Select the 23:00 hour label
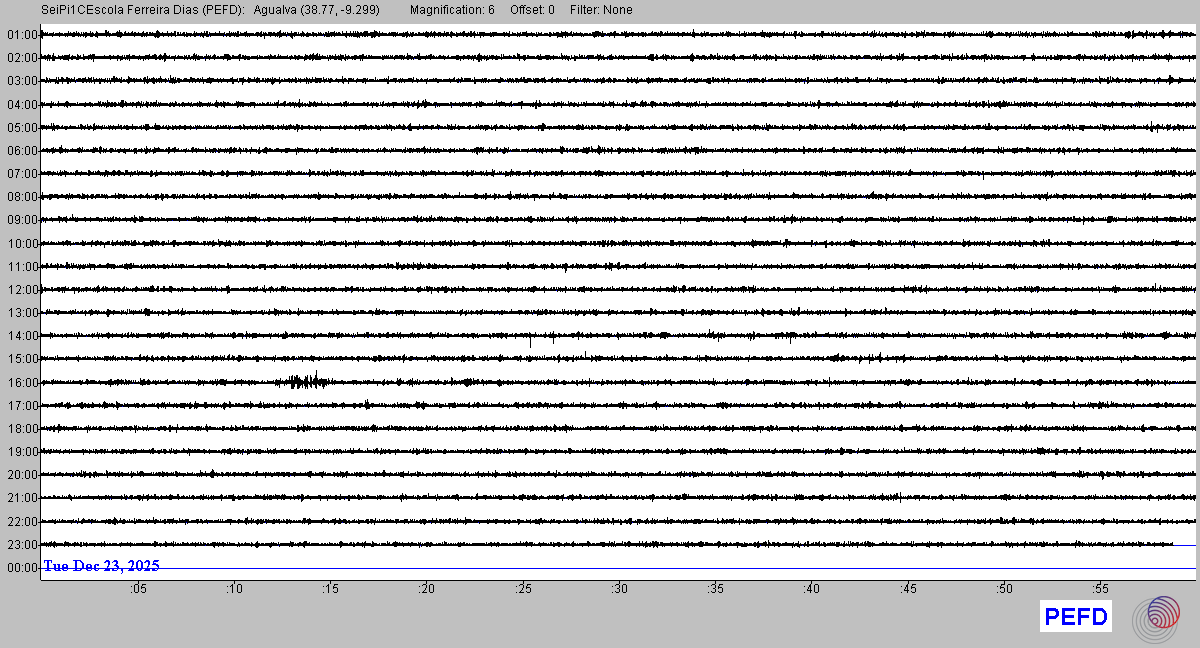The width and height of the screenshot is (1200, 648). tap(21, 545)
